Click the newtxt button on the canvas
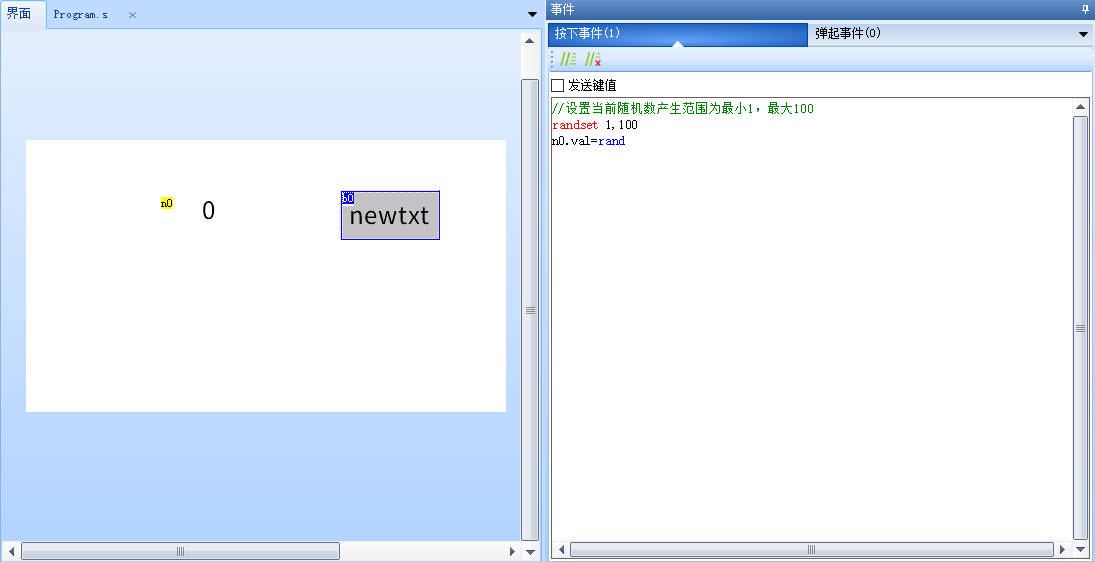Screen dimensions: 1095x562 click(x=390, y=216)
